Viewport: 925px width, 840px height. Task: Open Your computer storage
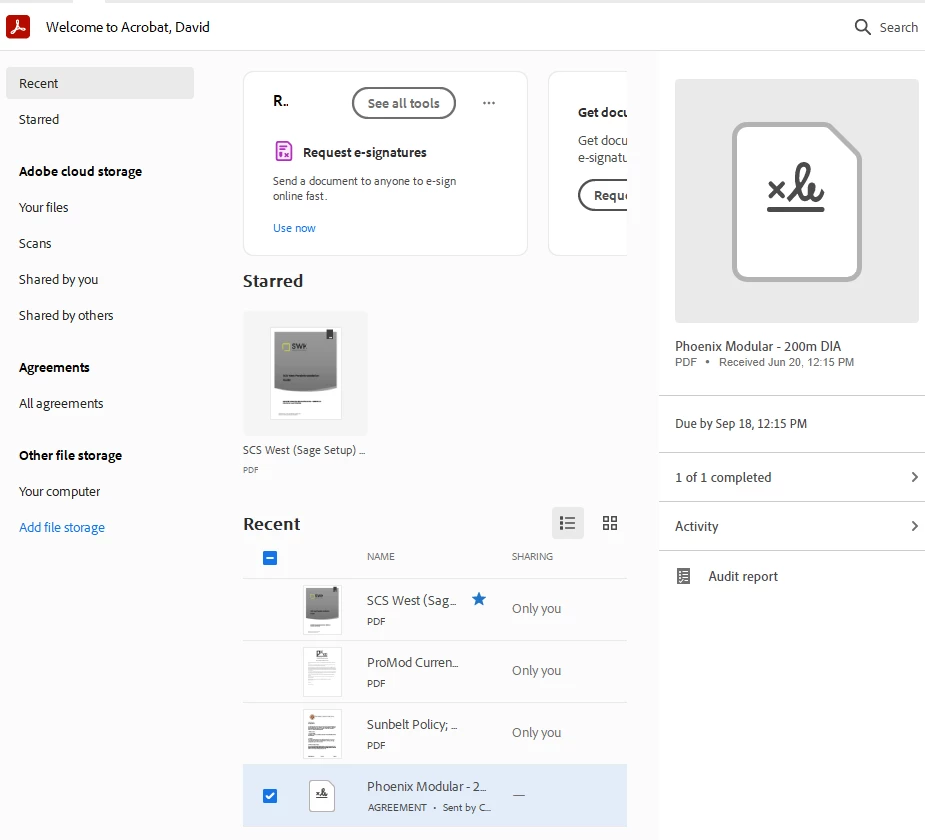tap(60, 491)
